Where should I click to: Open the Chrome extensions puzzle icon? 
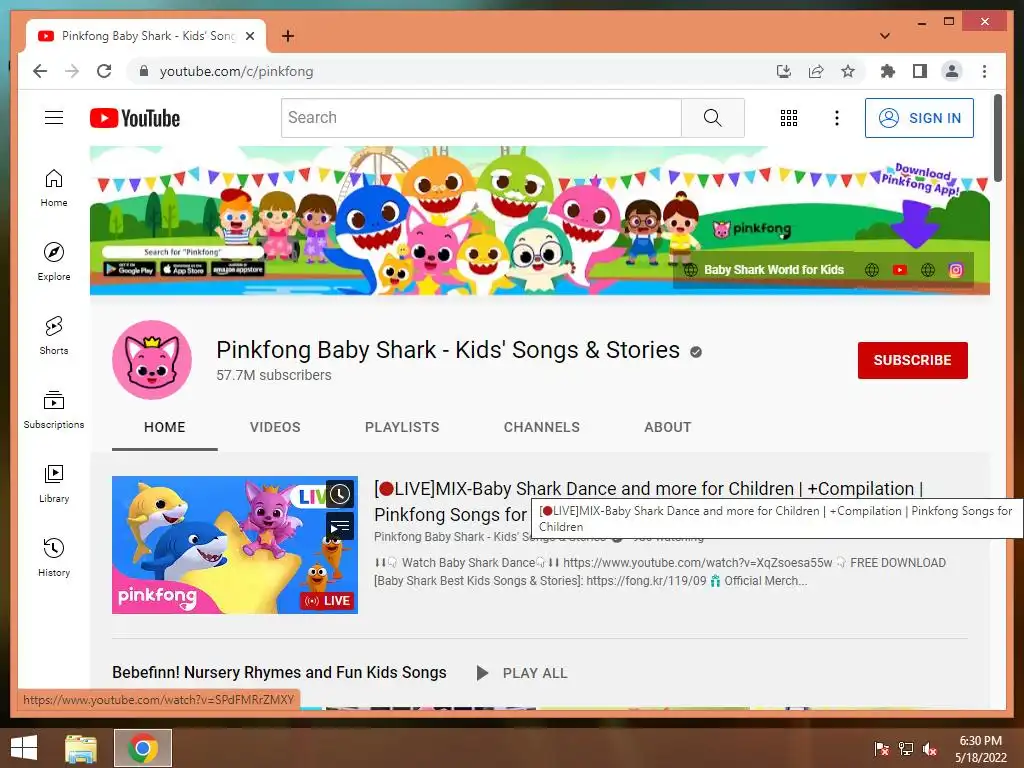point(888,71)
